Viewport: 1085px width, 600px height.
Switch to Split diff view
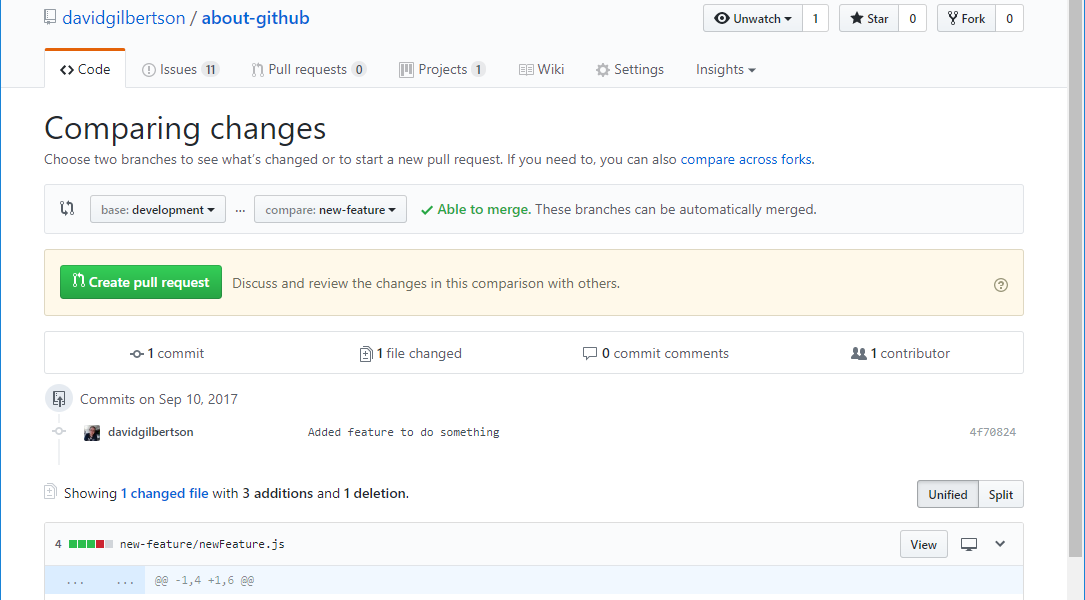tap(1001, 494)
